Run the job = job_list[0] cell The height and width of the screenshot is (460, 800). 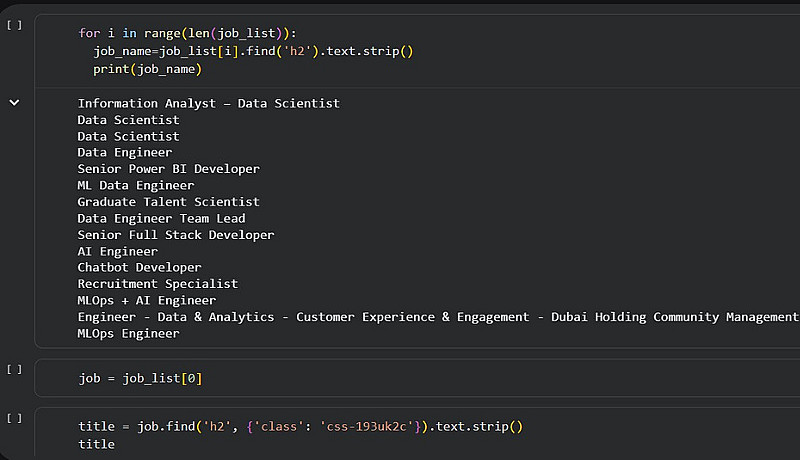[14, 369]
